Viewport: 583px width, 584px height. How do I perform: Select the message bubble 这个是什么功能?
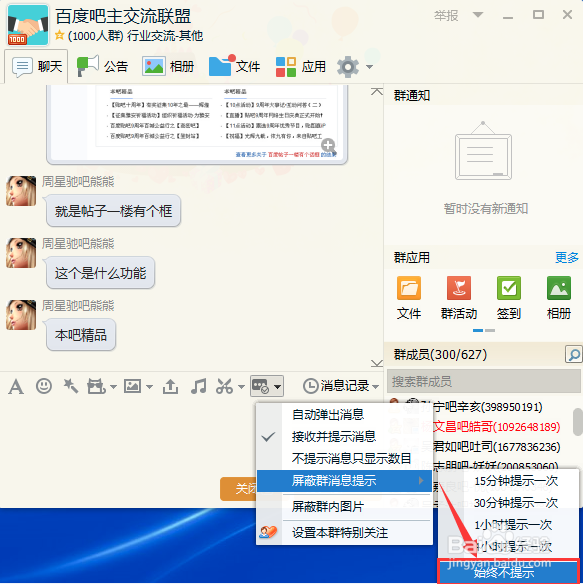[x=100, y=273]
